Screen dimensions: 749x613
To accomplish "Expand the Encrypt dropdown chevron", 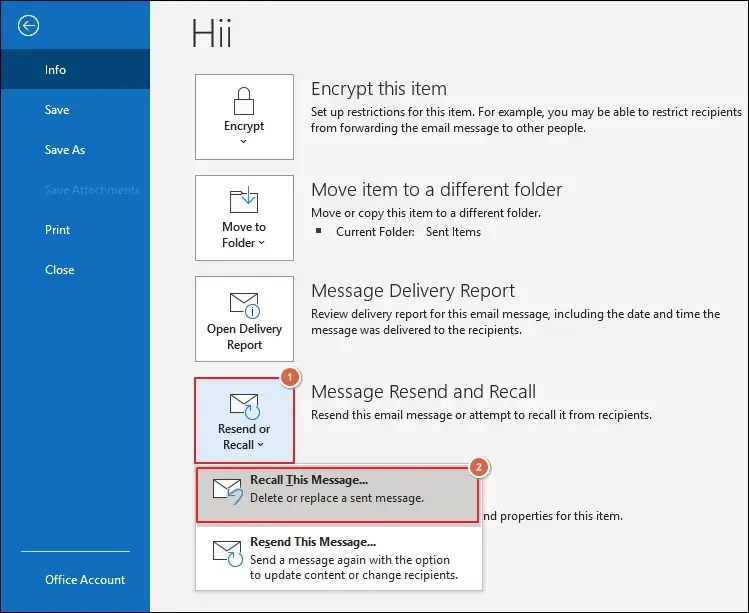I will [244, 141].
